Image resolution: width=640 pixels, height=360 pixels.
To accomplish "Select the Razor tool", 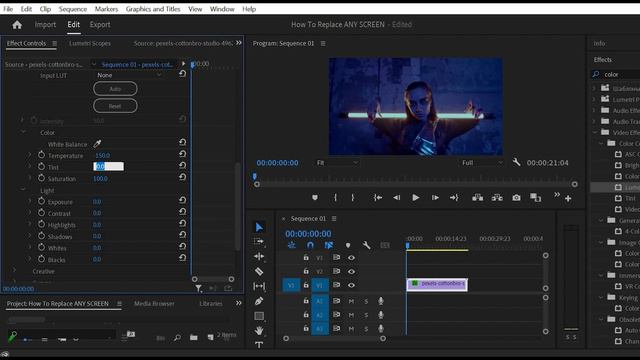I will pos(259,271).
